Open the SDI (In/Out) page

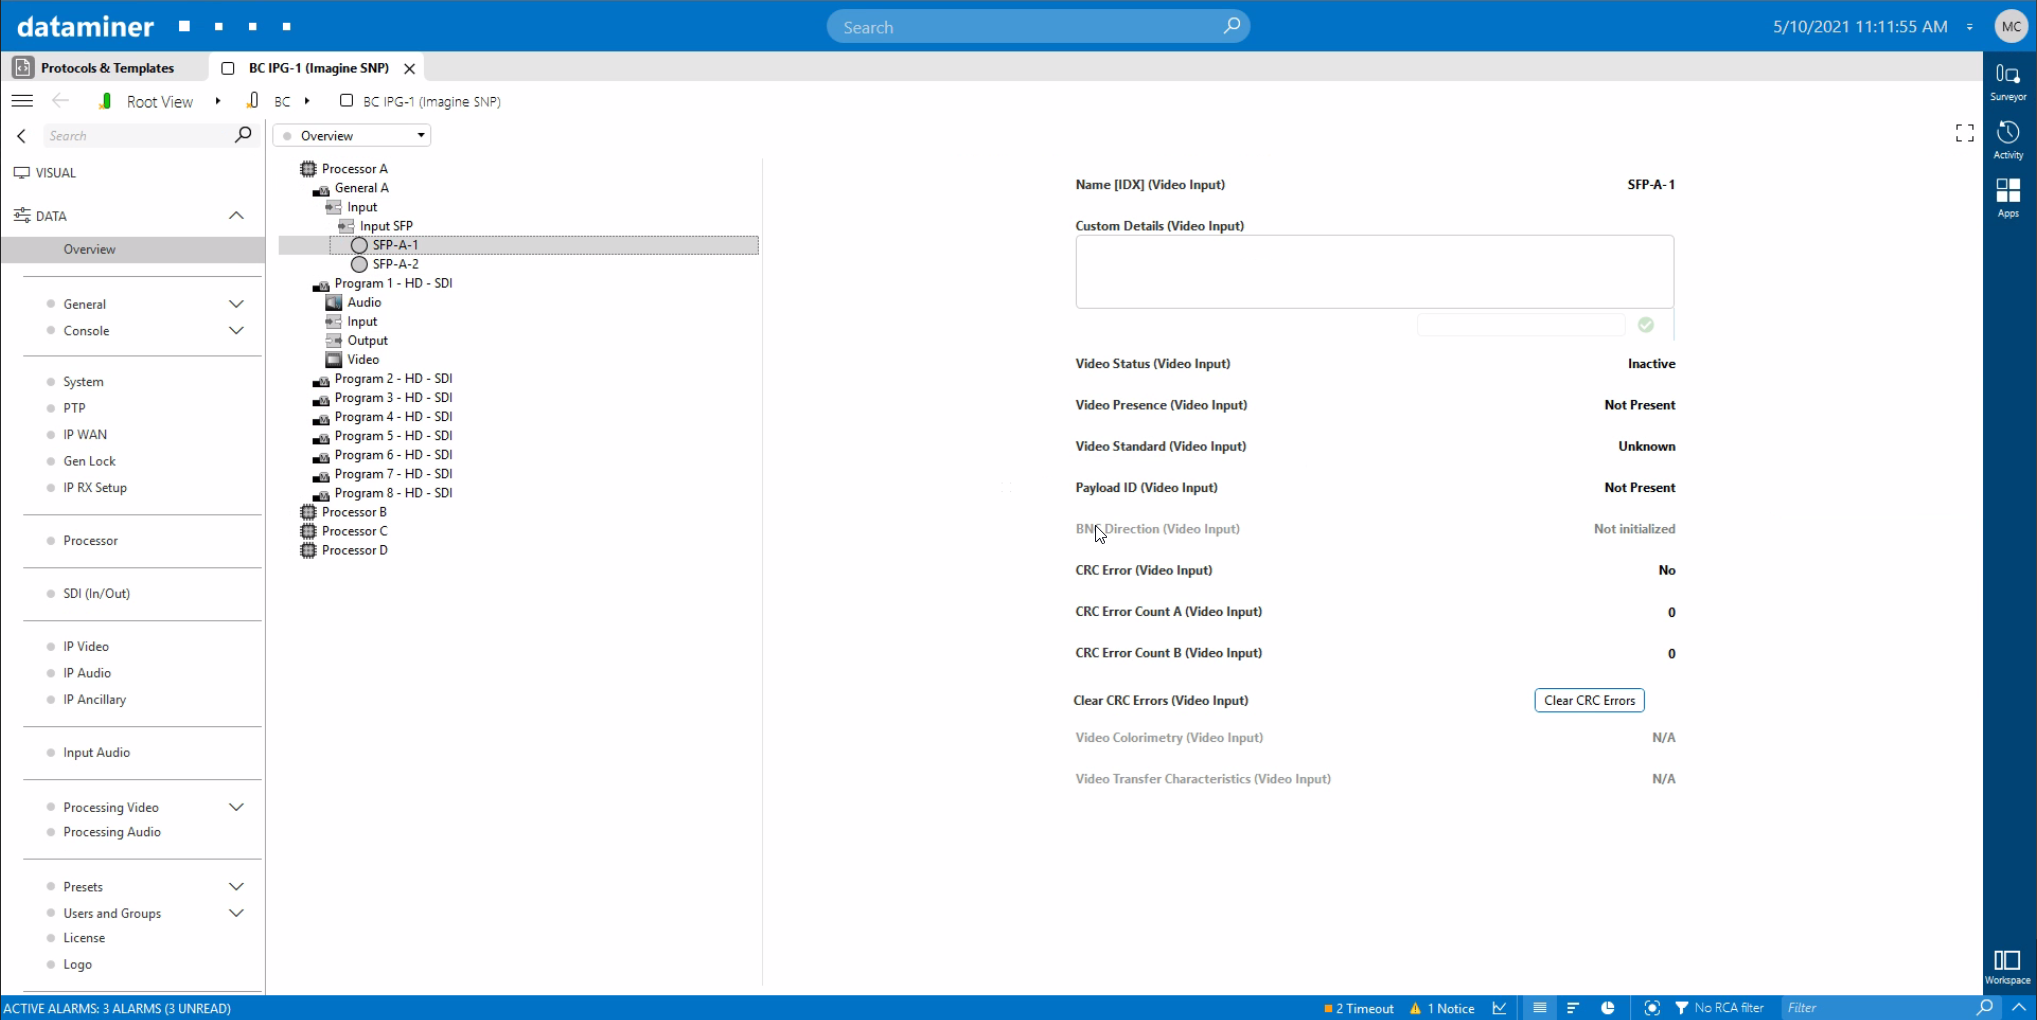point(97,594)
